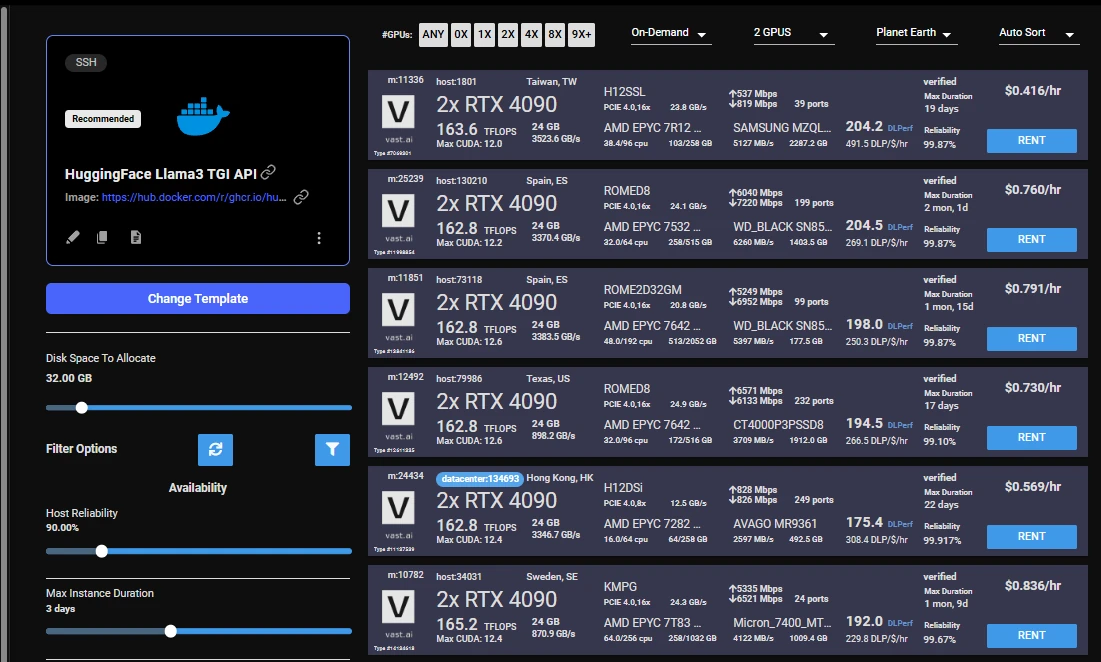Click vast.ai logo on Taiwan host:1801 offer
1101x662 pixels.
point(398,112)
